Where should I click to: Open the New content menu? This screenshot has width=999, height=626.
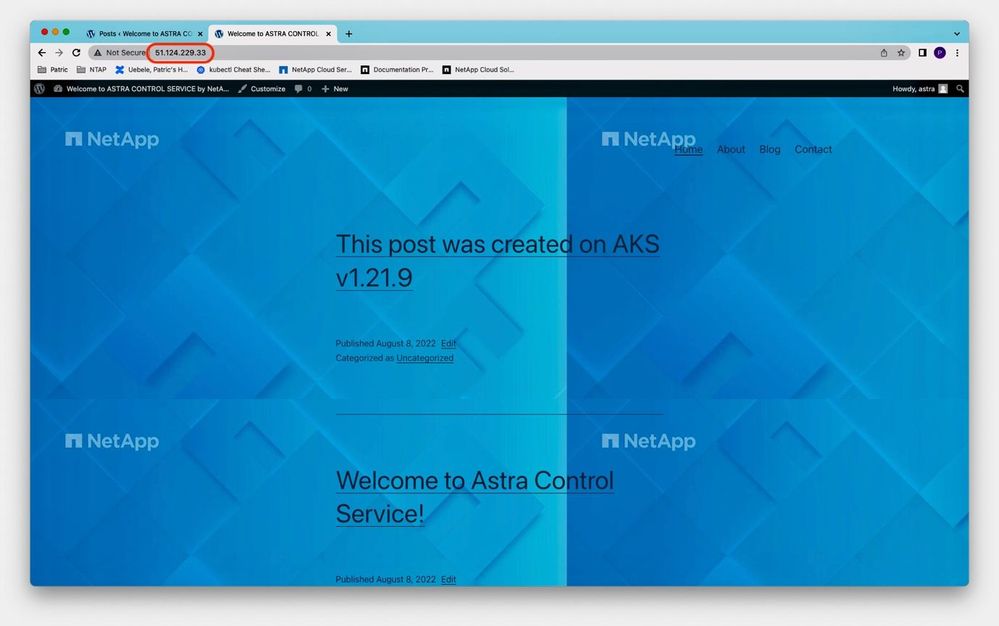point(335,89)
